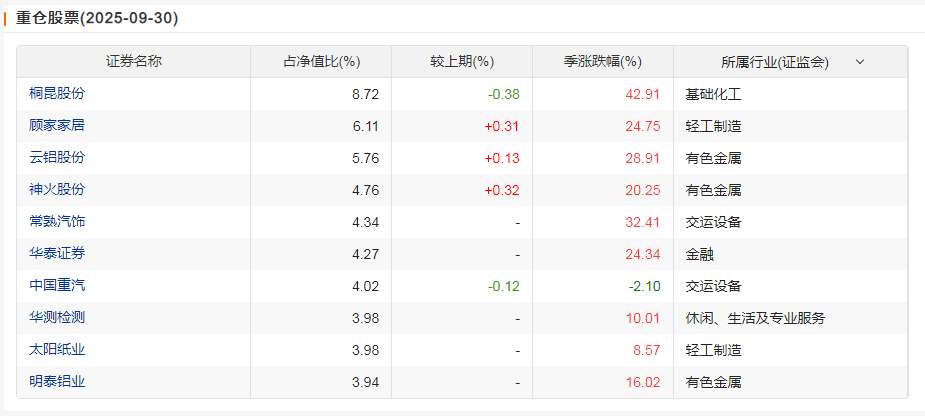This screenshot has width=925, height=416.
Task: Click 有色金属 in the 云铝股份 row
Action: (x=713, y=158)
